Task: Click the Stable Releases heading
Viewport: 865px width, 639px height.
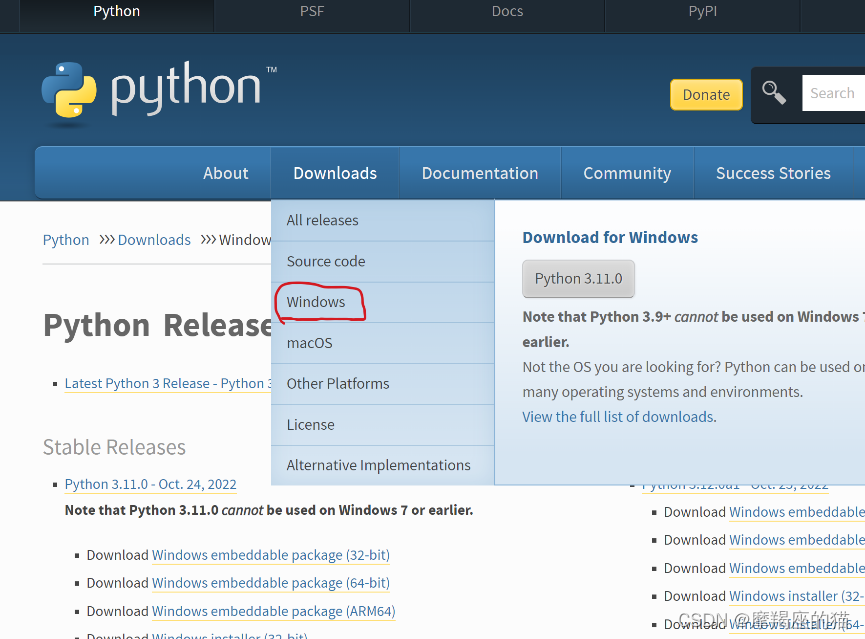Action: pos(114,447)
